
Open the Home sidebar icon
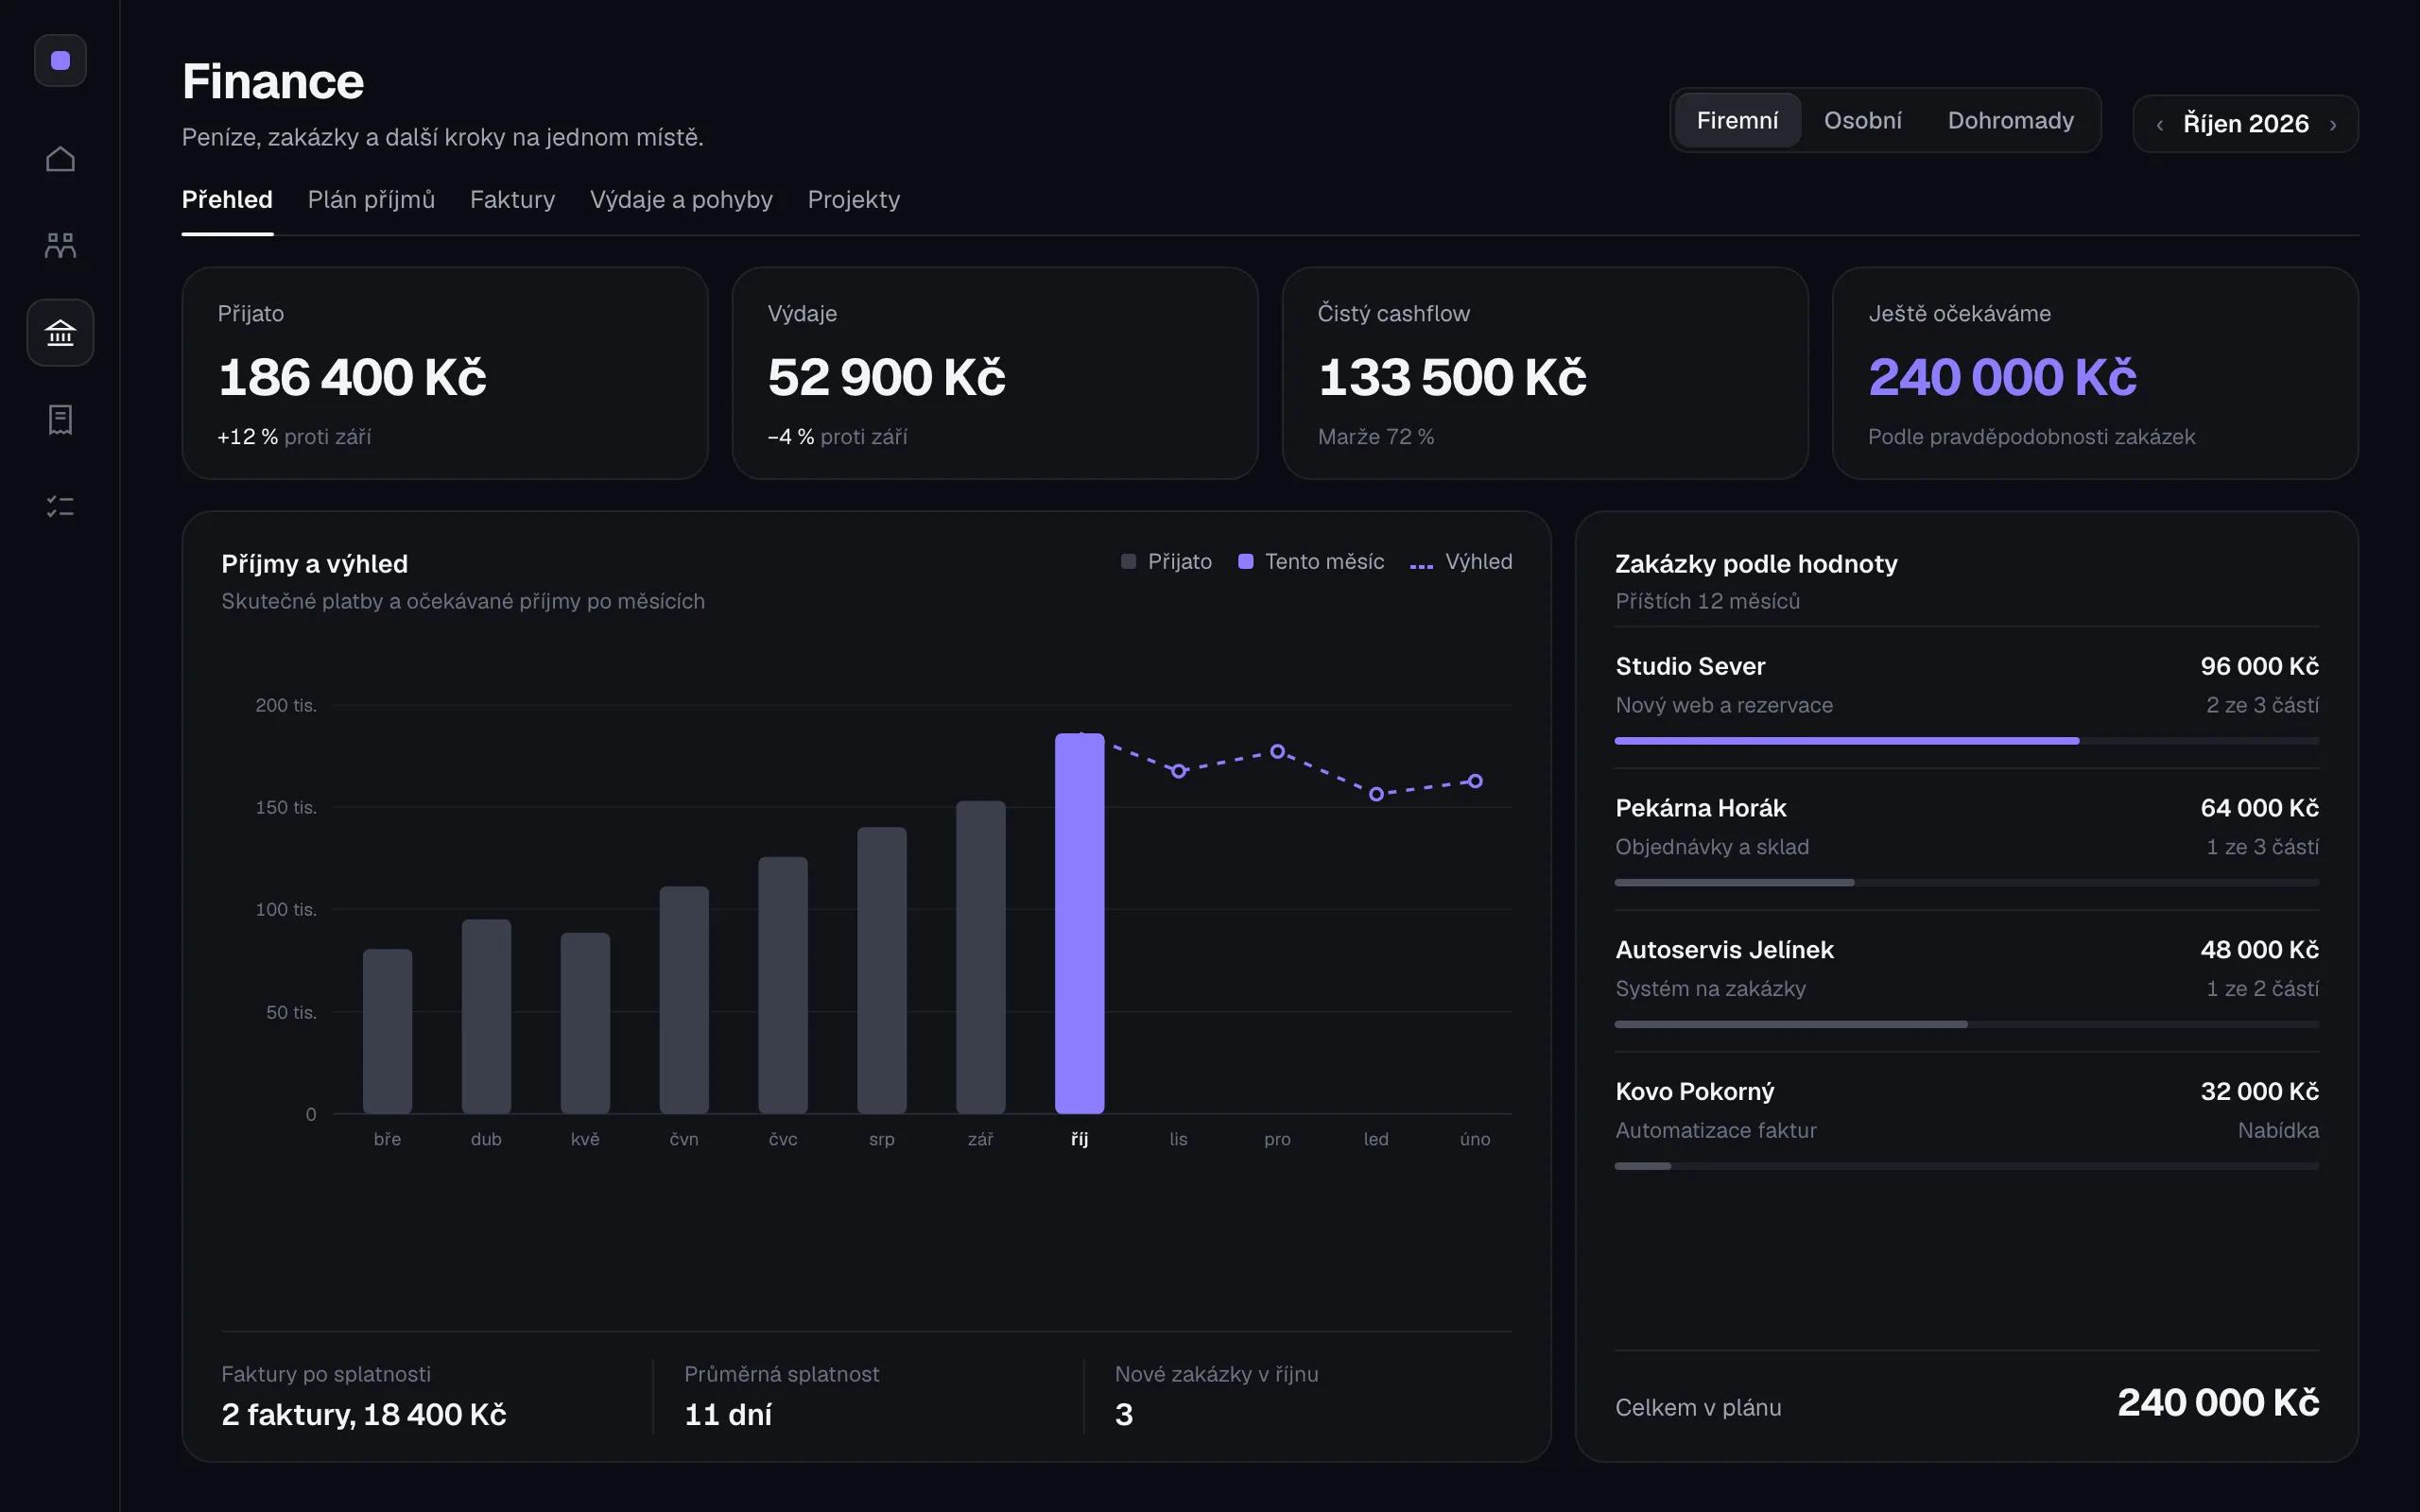point(60,159)
